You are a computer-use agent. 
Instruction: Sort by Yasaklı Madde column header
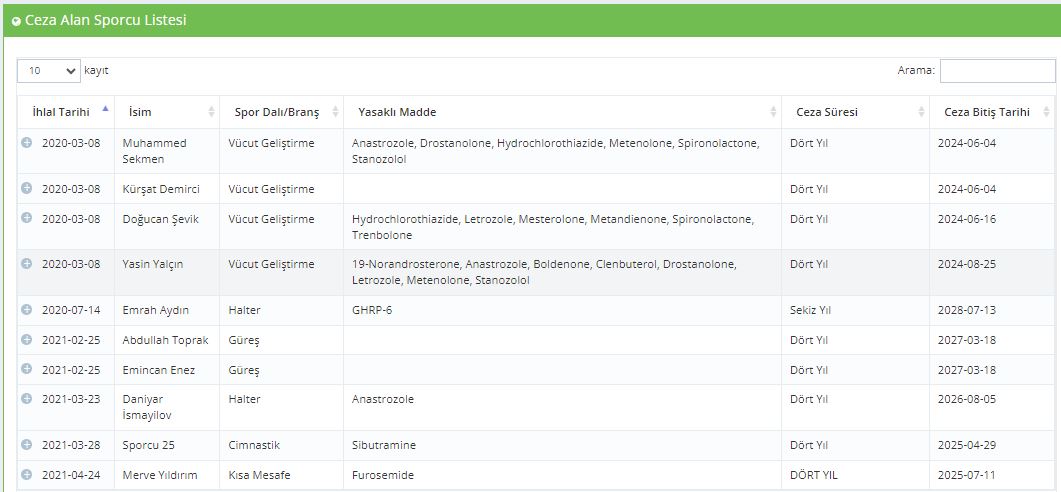(562, 112)
